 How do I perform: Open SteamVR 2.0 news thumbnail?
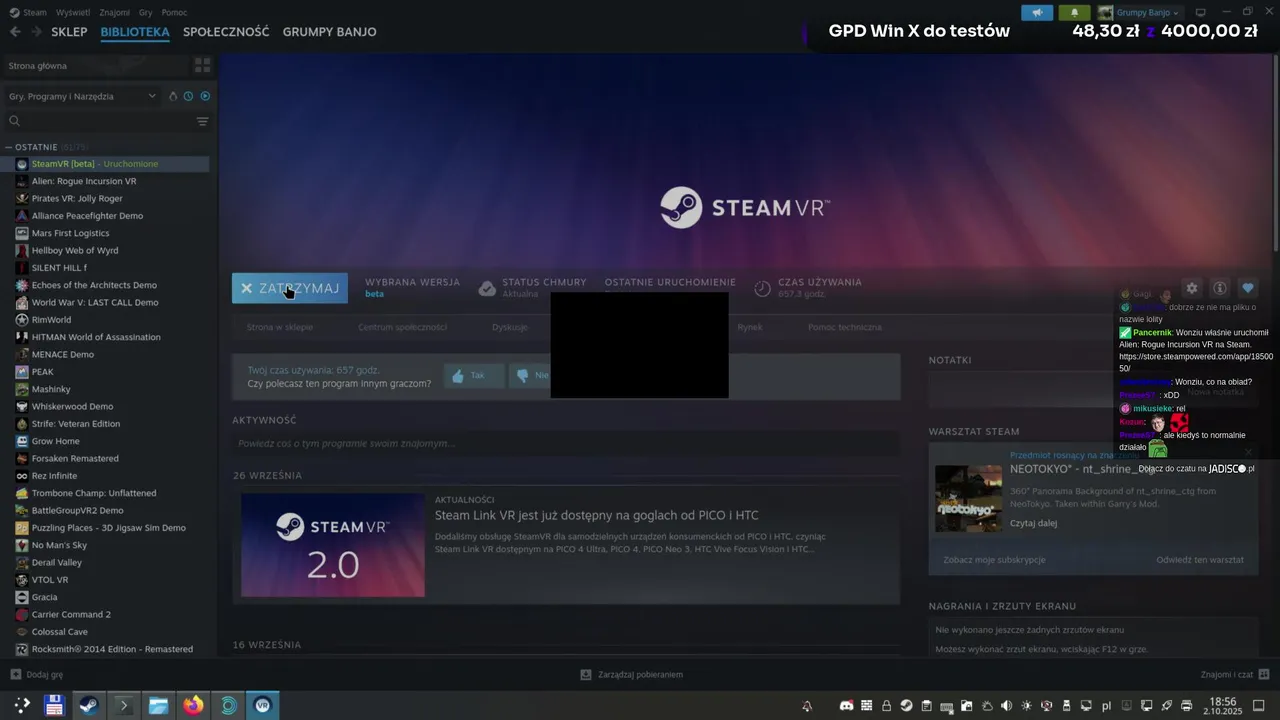coord(333,545)
